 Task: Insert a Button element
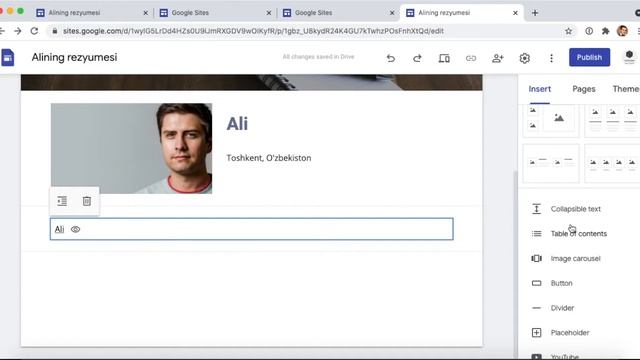click(x=562, y=283)
